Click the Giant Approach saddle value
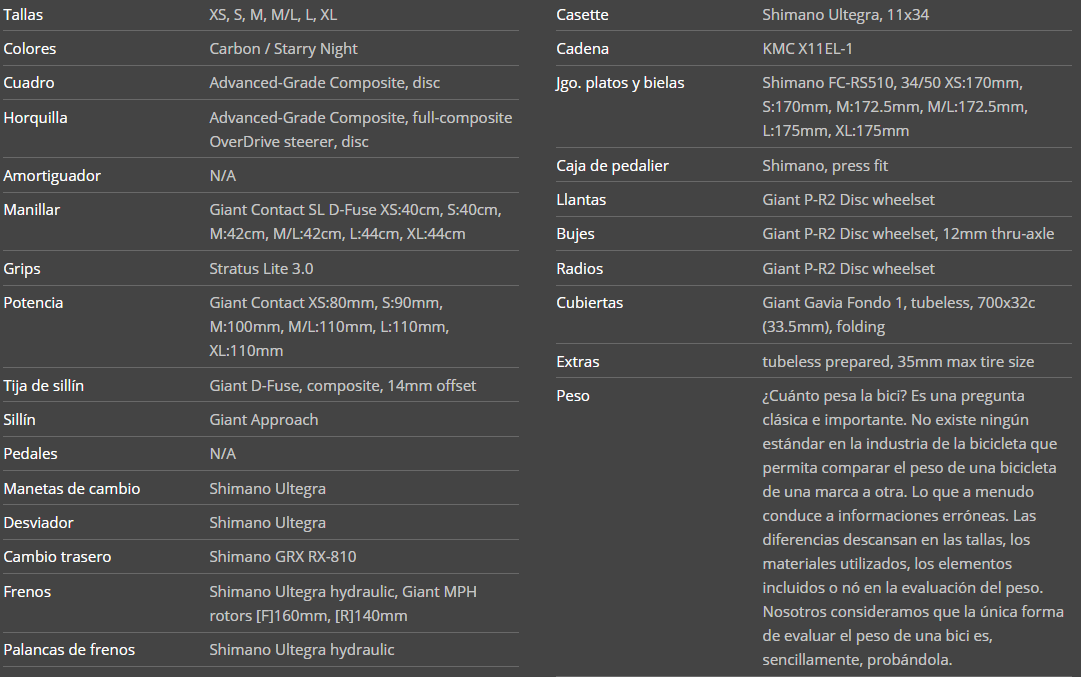Viewport: 1081px width, 677px height. (263, 420)
